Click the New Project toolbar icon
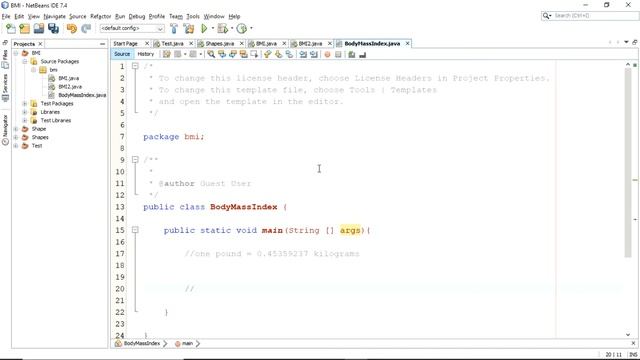Image resolution: width=640 pixels, height=360 pixels. pyautogui.click(x=24, y=29)
